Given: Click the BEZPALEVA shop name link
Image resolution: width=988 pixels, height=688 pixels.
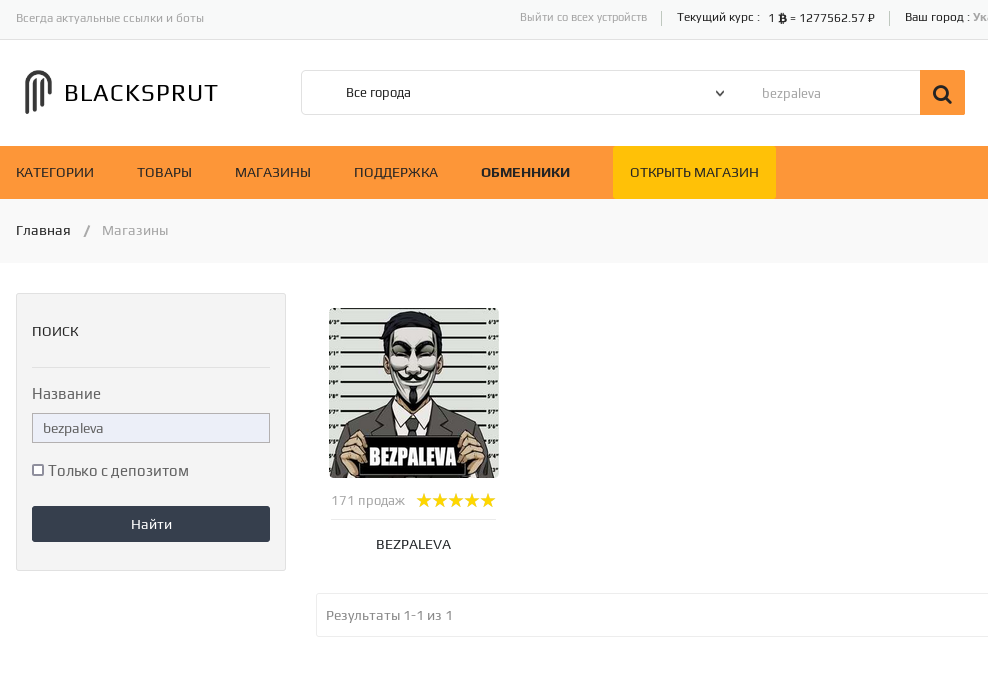Looking at the screenshot, I should [413, 544].
